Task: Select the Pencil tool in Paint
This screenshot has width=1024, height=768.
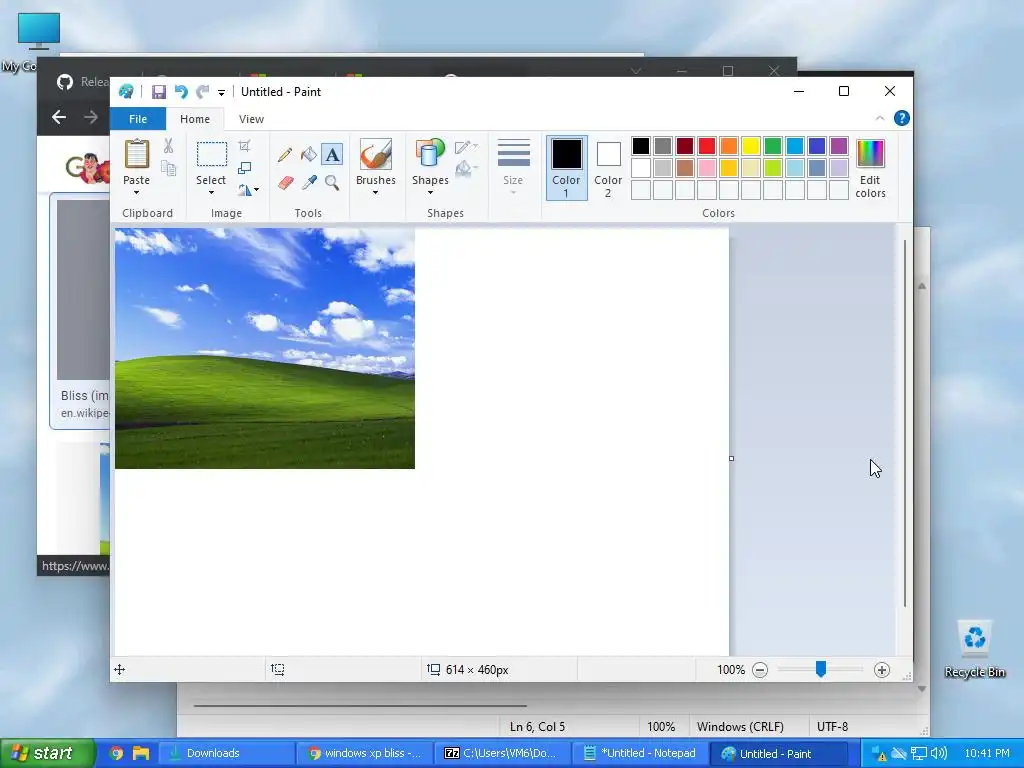Action: 285,154
